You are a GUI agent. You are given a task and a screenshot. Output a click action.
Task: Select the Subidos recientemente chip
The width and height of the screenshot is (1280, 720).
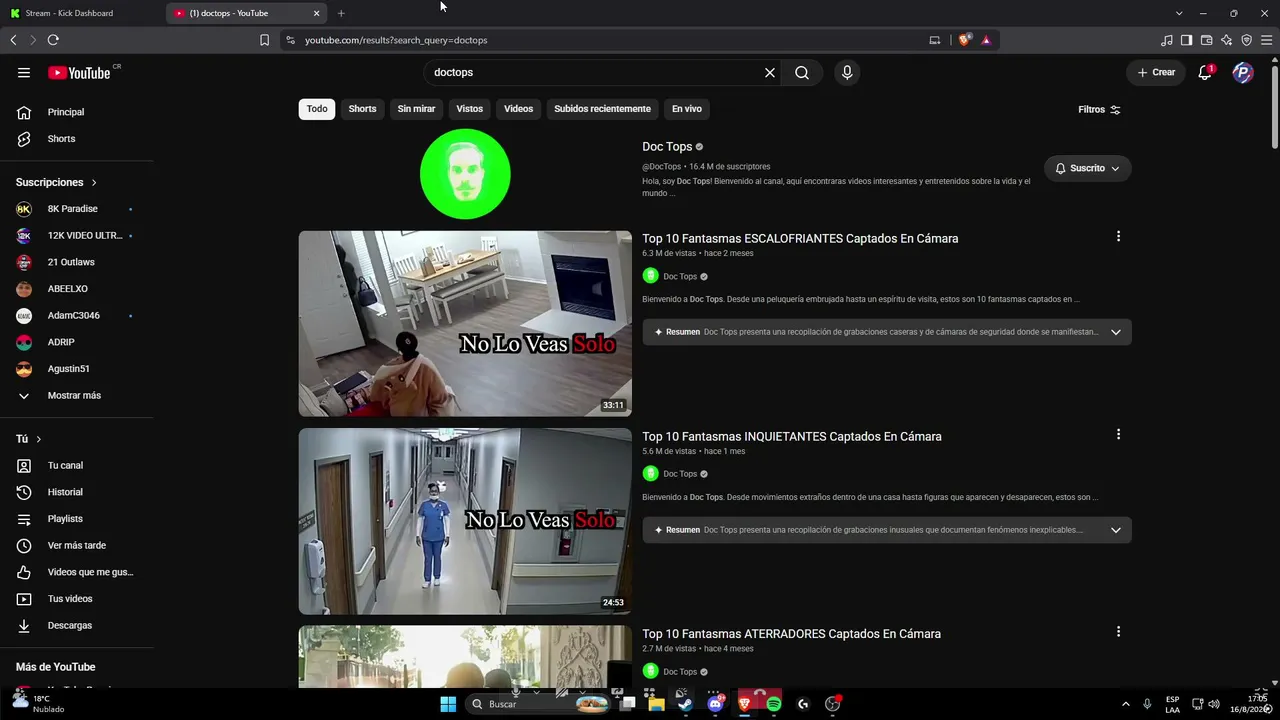point(602,109)
